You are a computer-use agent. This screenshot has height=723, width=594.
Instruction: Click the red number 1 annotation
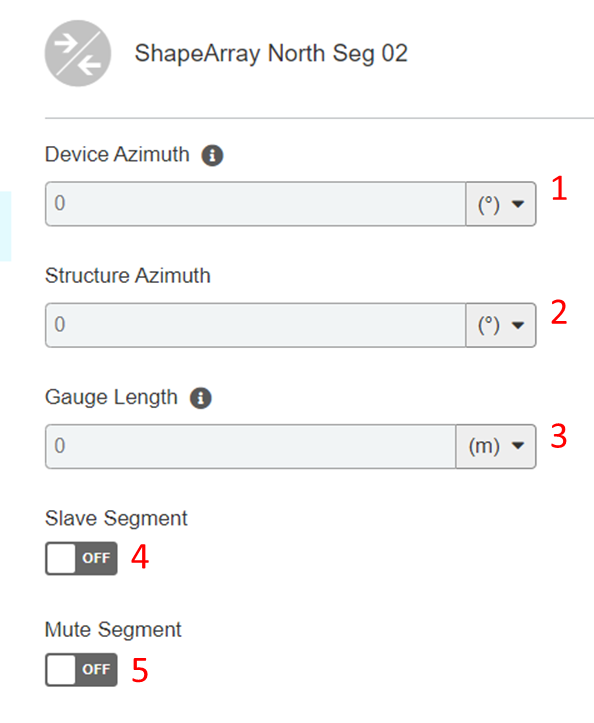[559, 188]
